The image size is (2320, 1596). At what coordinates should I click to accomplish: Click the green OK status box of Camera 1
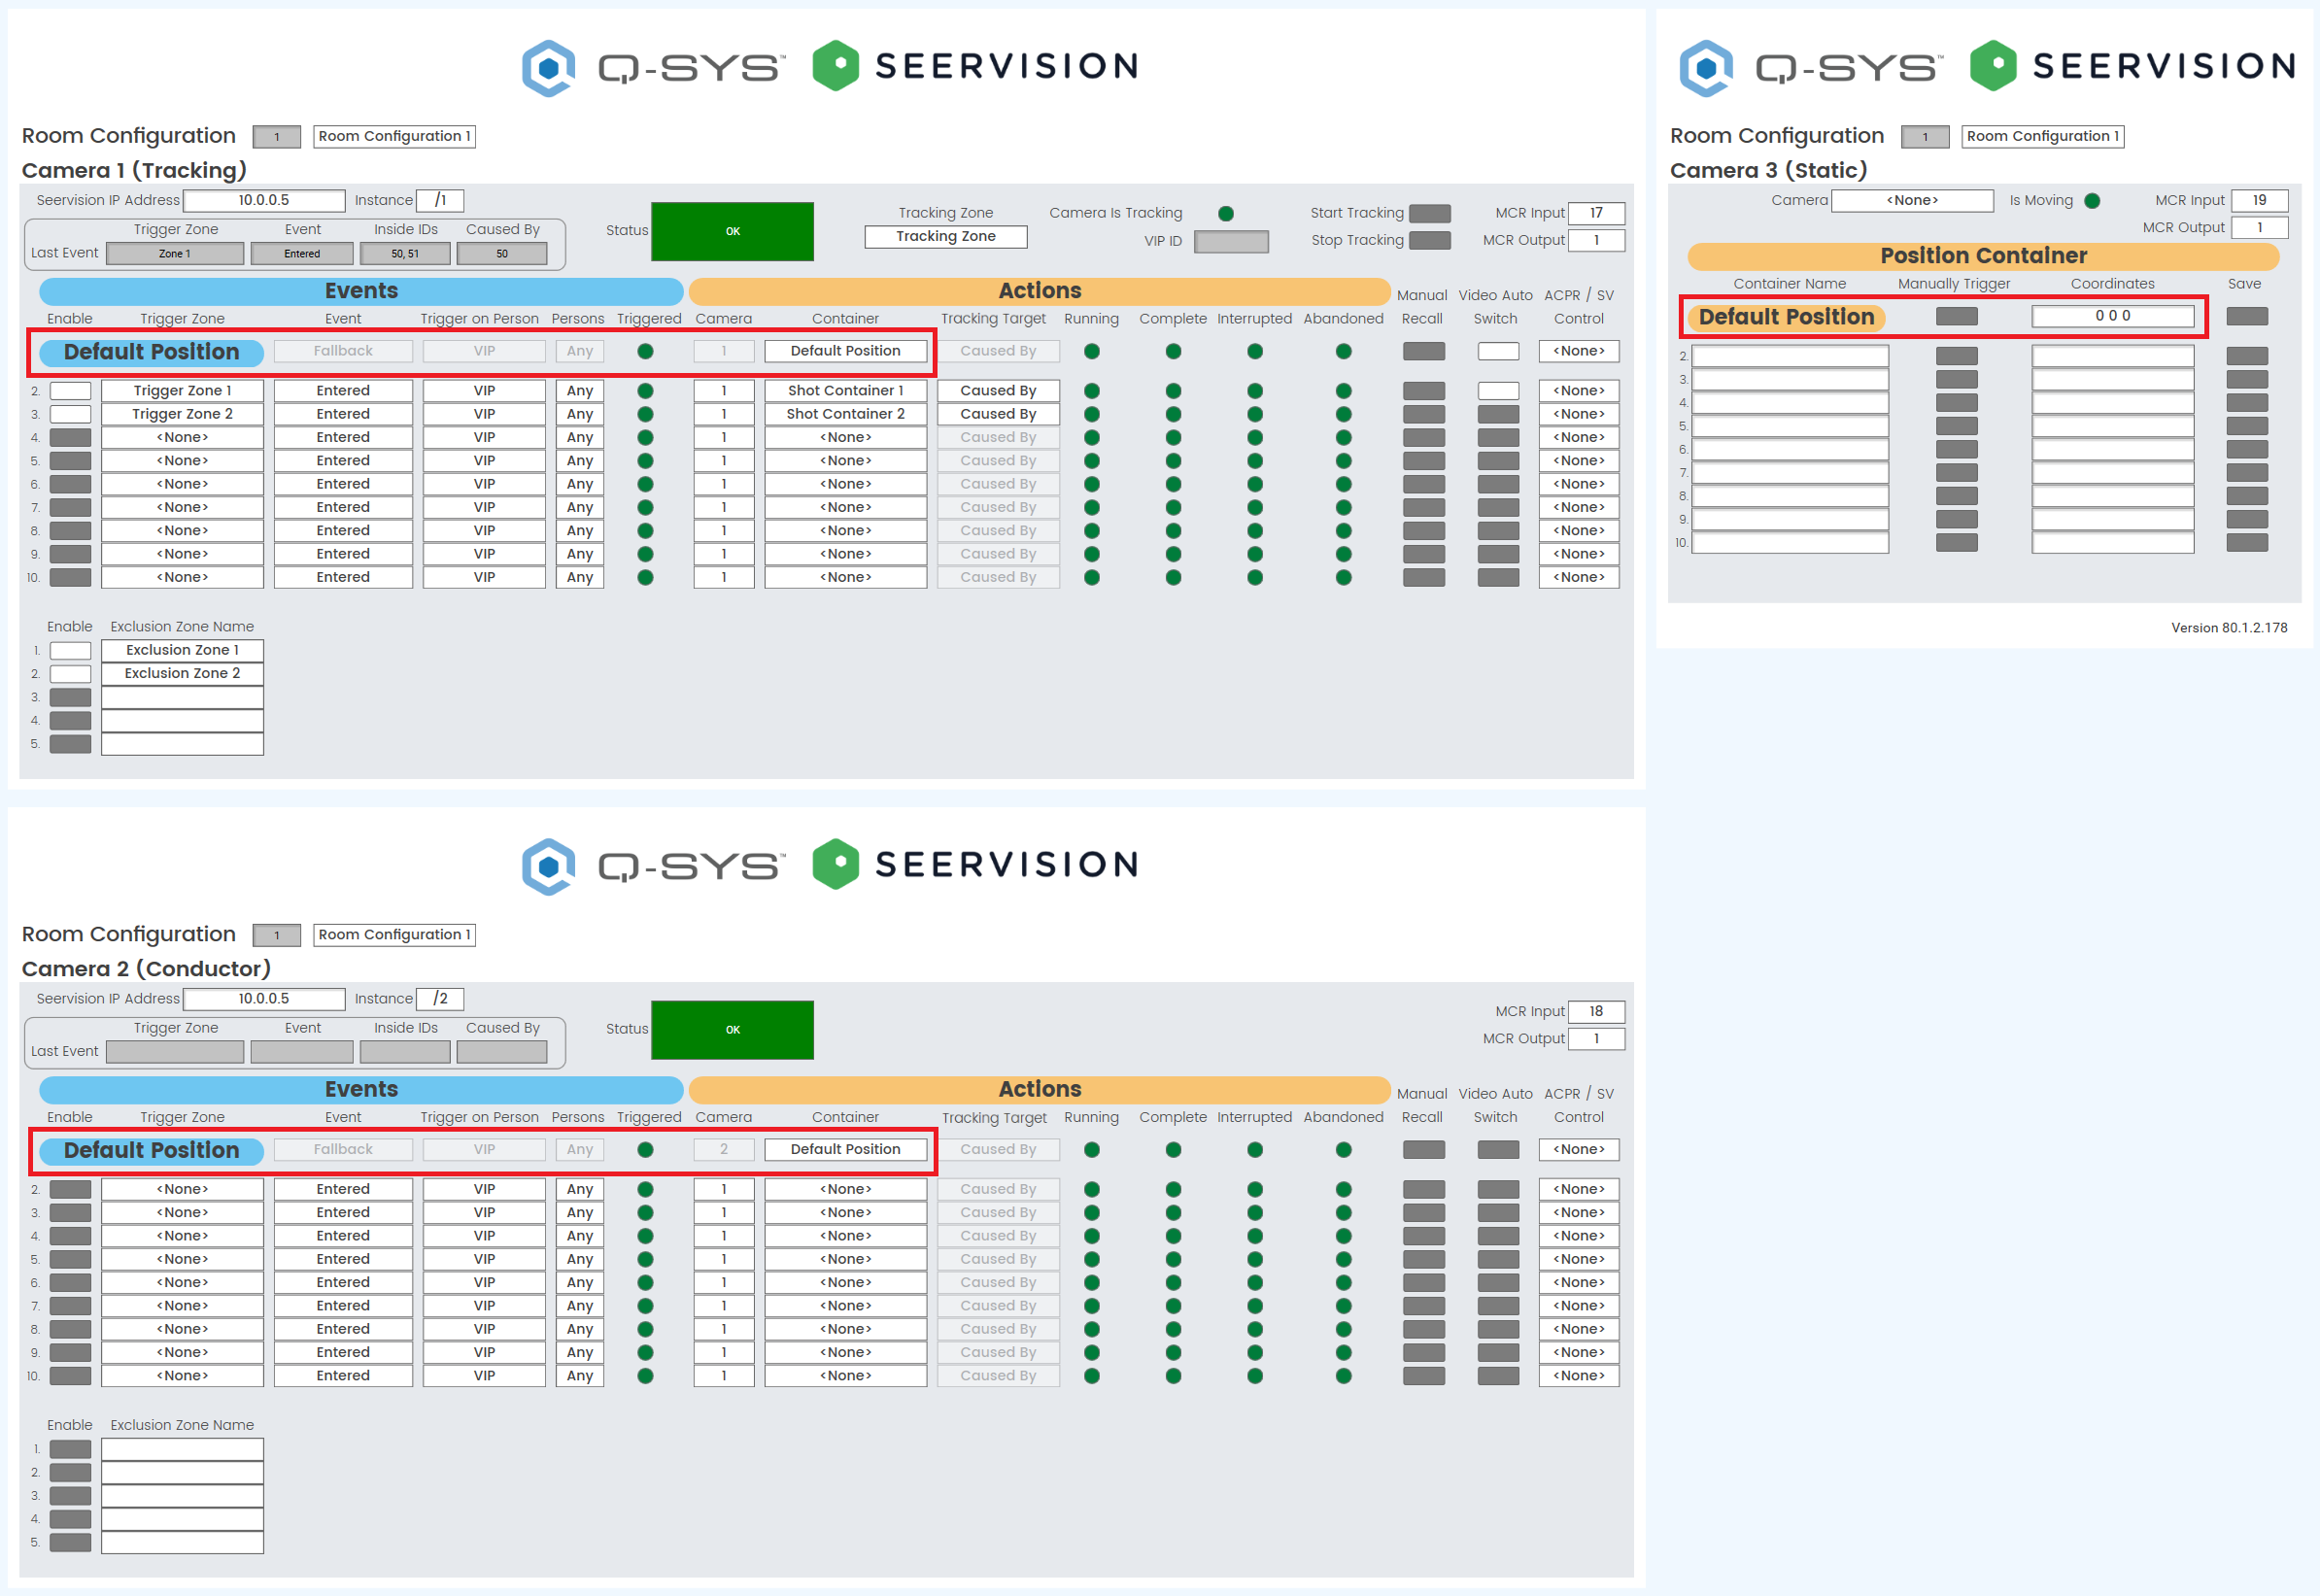pyautogui.click(x=732, y=231)
